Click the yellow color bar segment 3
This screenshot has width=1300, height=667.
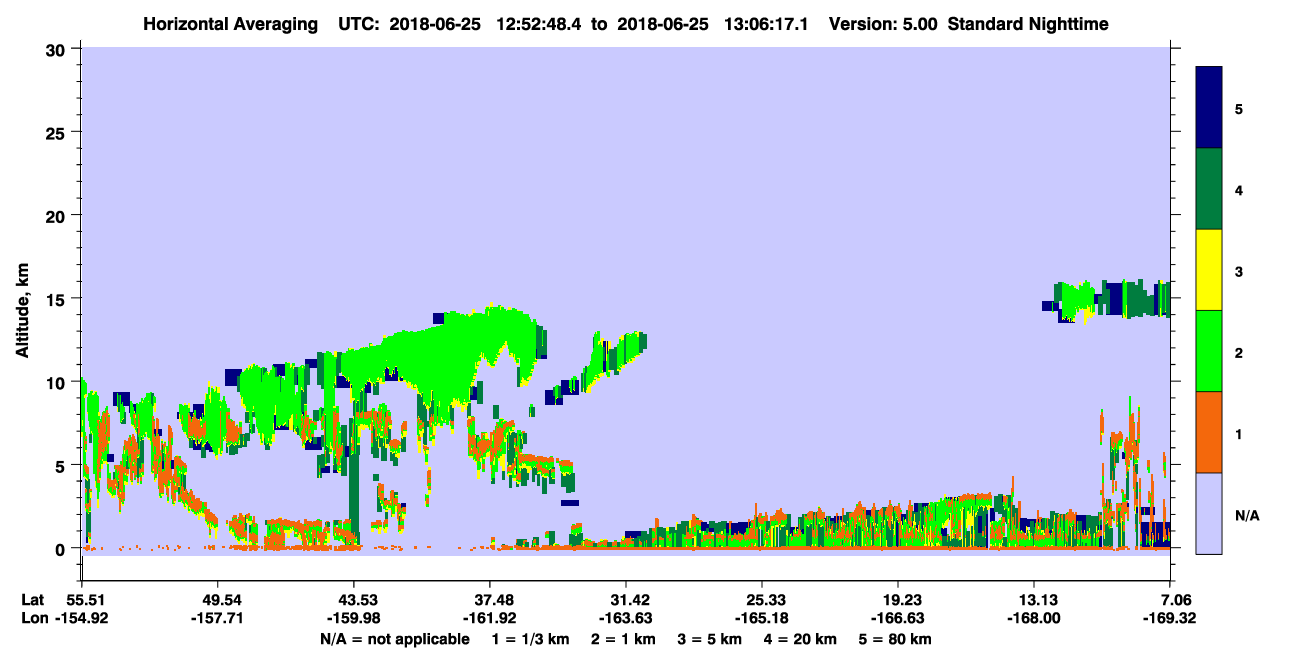click(1209, 270)
